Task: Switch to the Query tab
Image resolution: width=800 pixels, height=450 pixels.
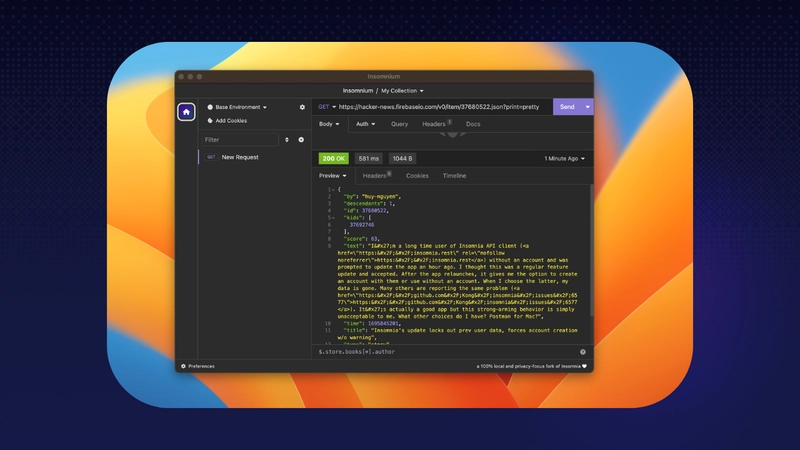Action: (399, 124)
